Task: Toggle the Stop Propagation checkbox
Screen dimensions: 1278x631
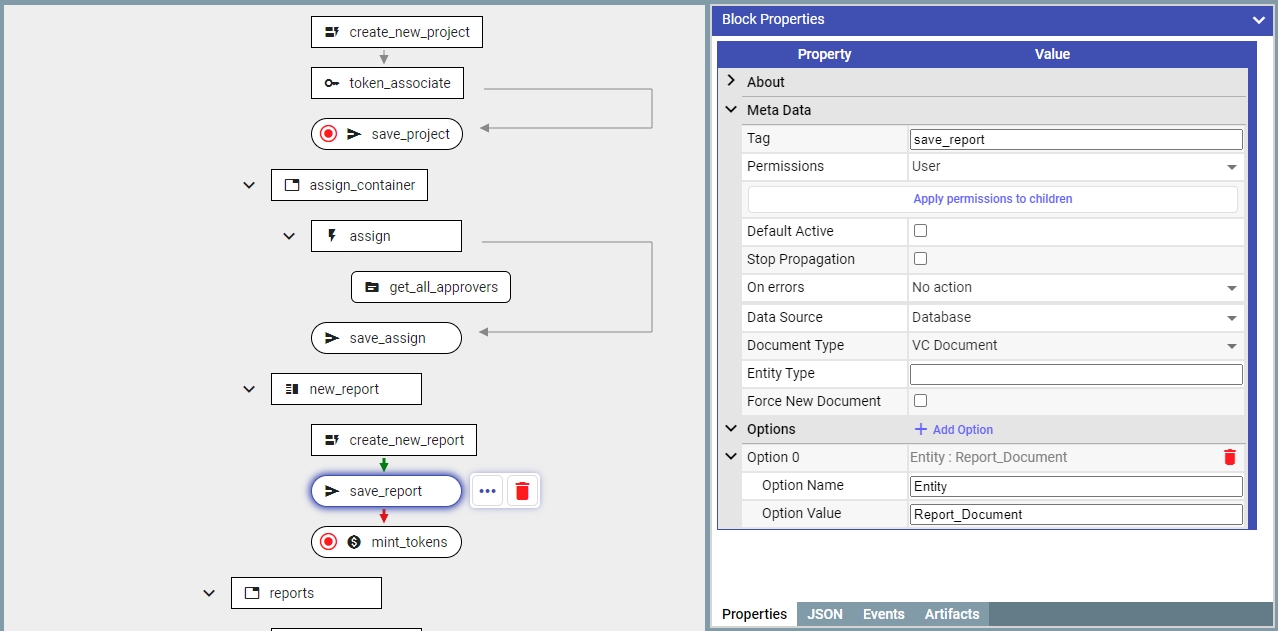Action: click(x=921, y=259)
